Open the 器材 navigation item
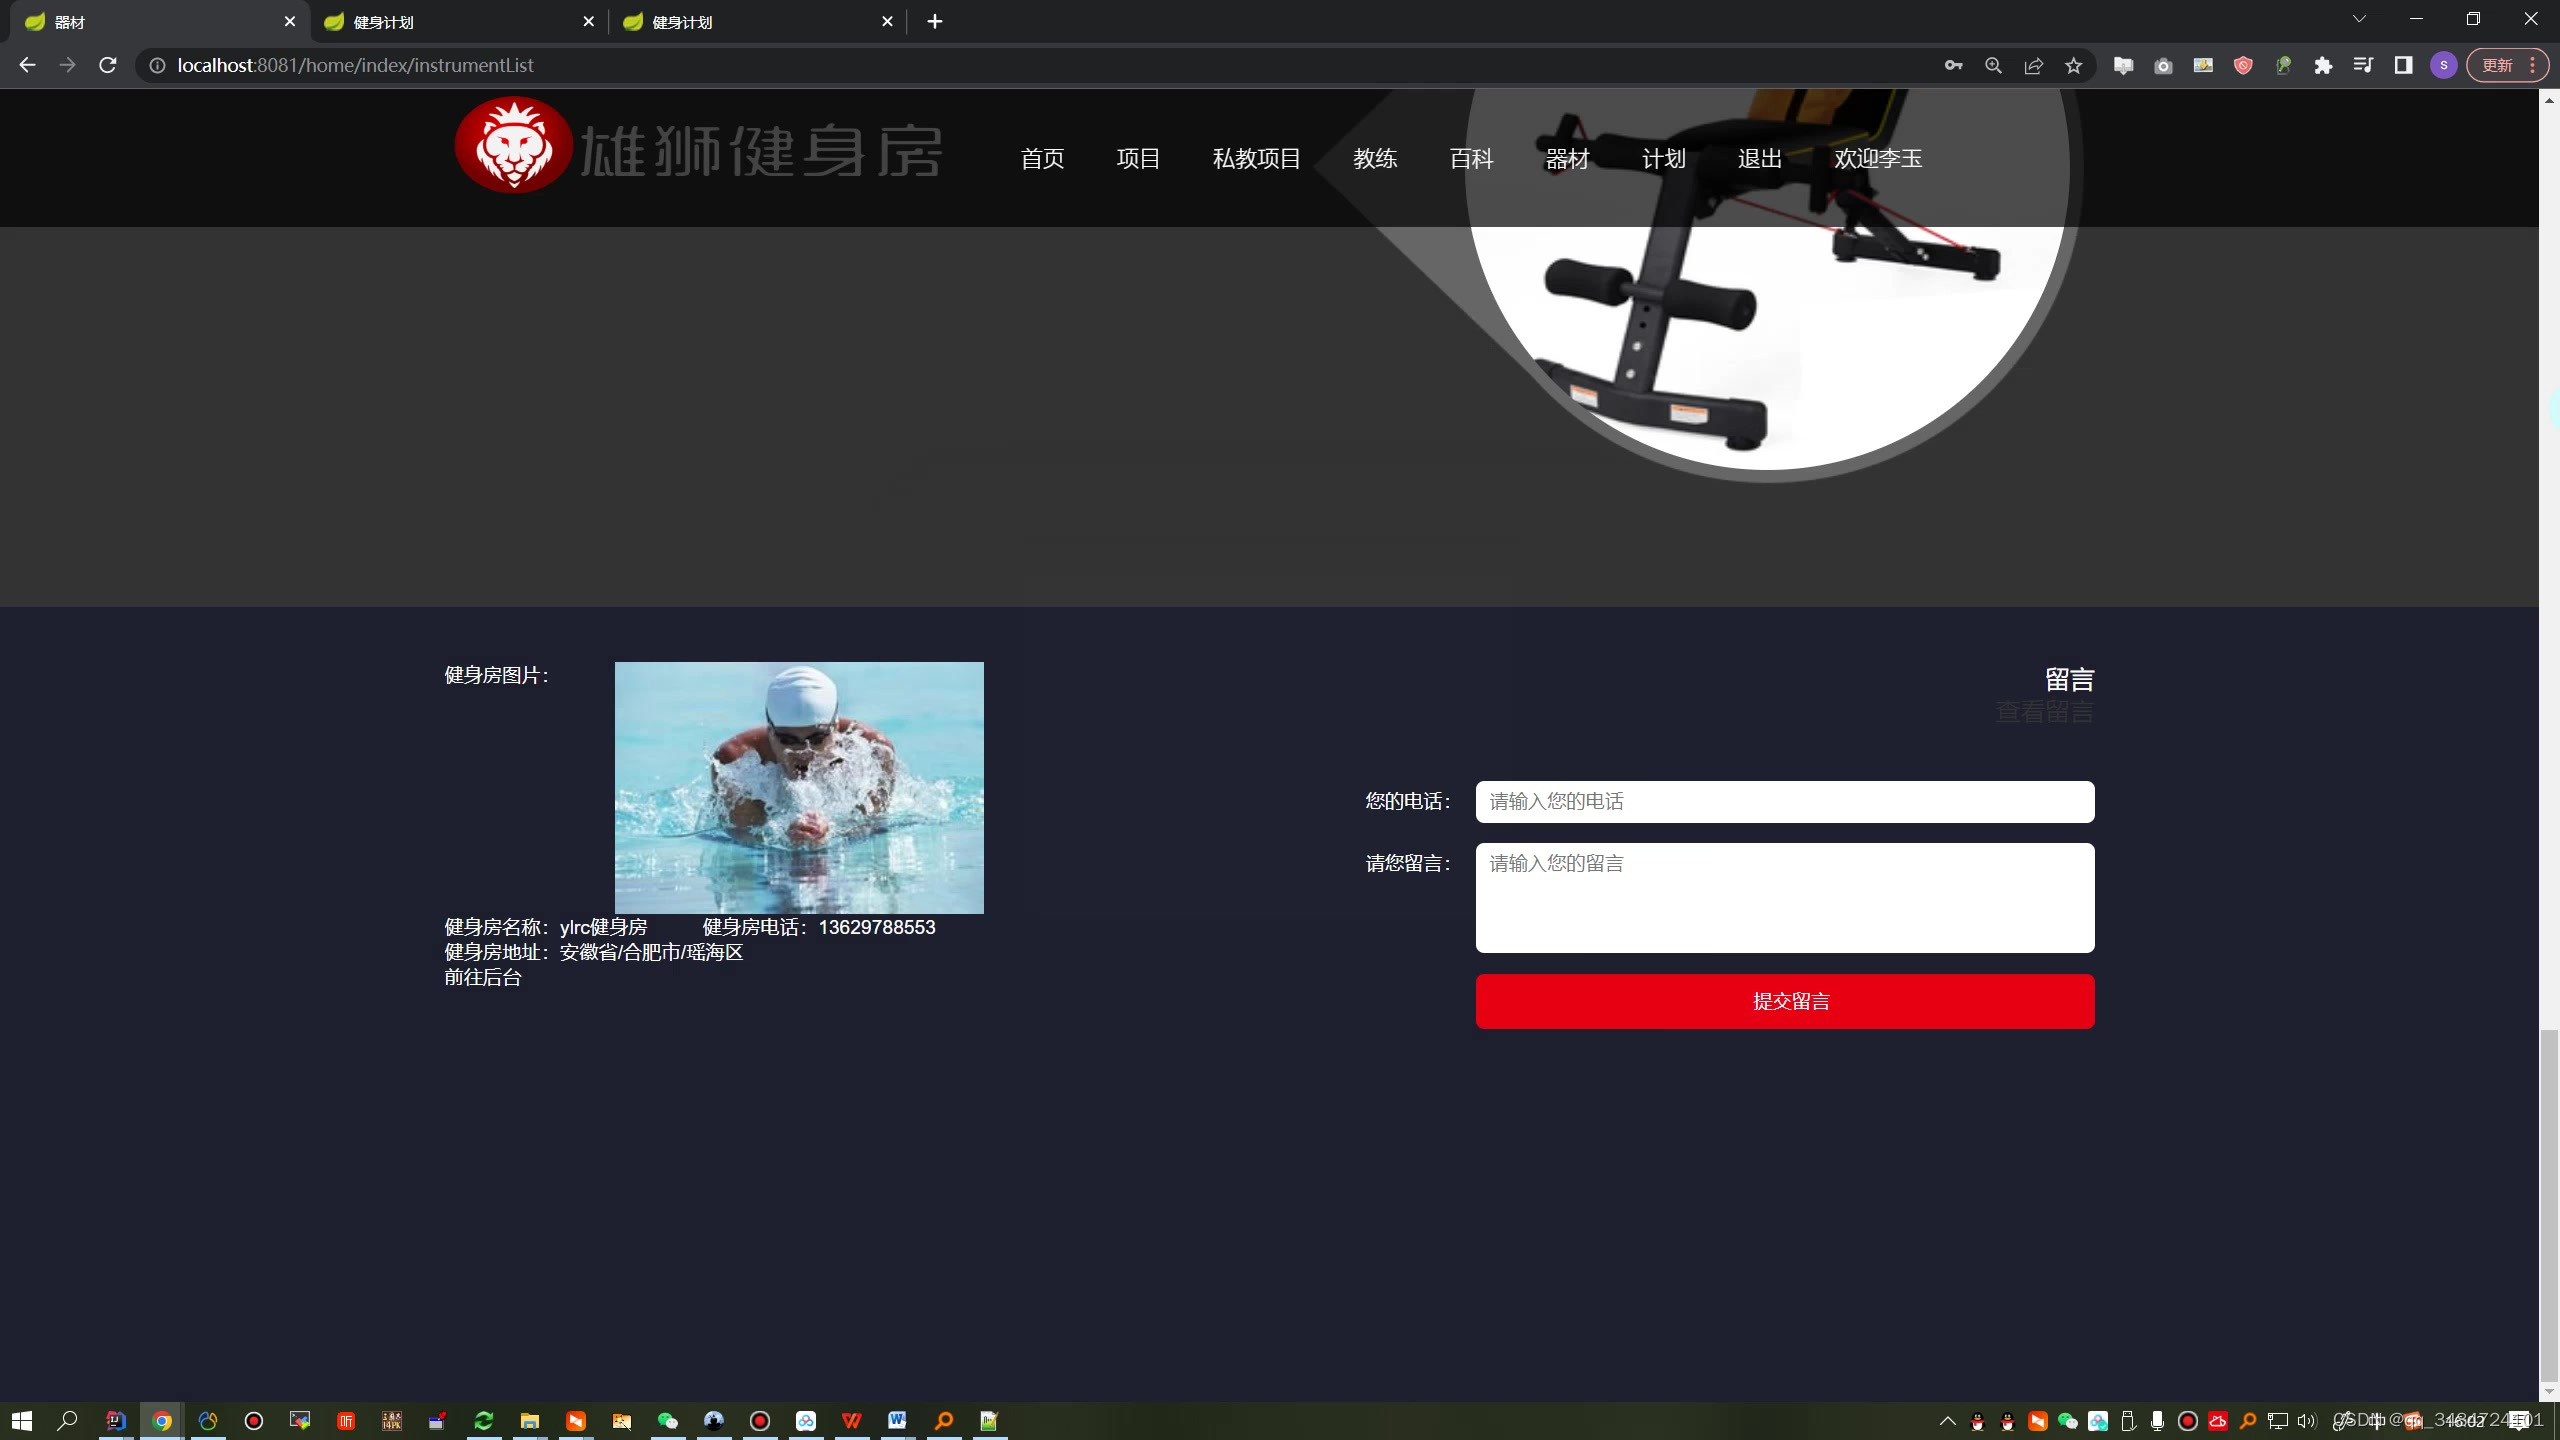This screenshot has width=2560, height=1440. pyautogui.click(x=1567, y=158)
